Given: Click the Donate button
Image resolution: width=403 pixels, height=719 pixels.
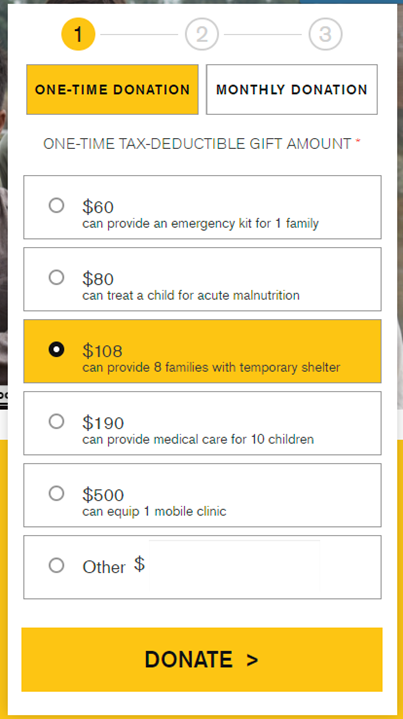Looking at the screenshot, I should click(x=202, y=659).
